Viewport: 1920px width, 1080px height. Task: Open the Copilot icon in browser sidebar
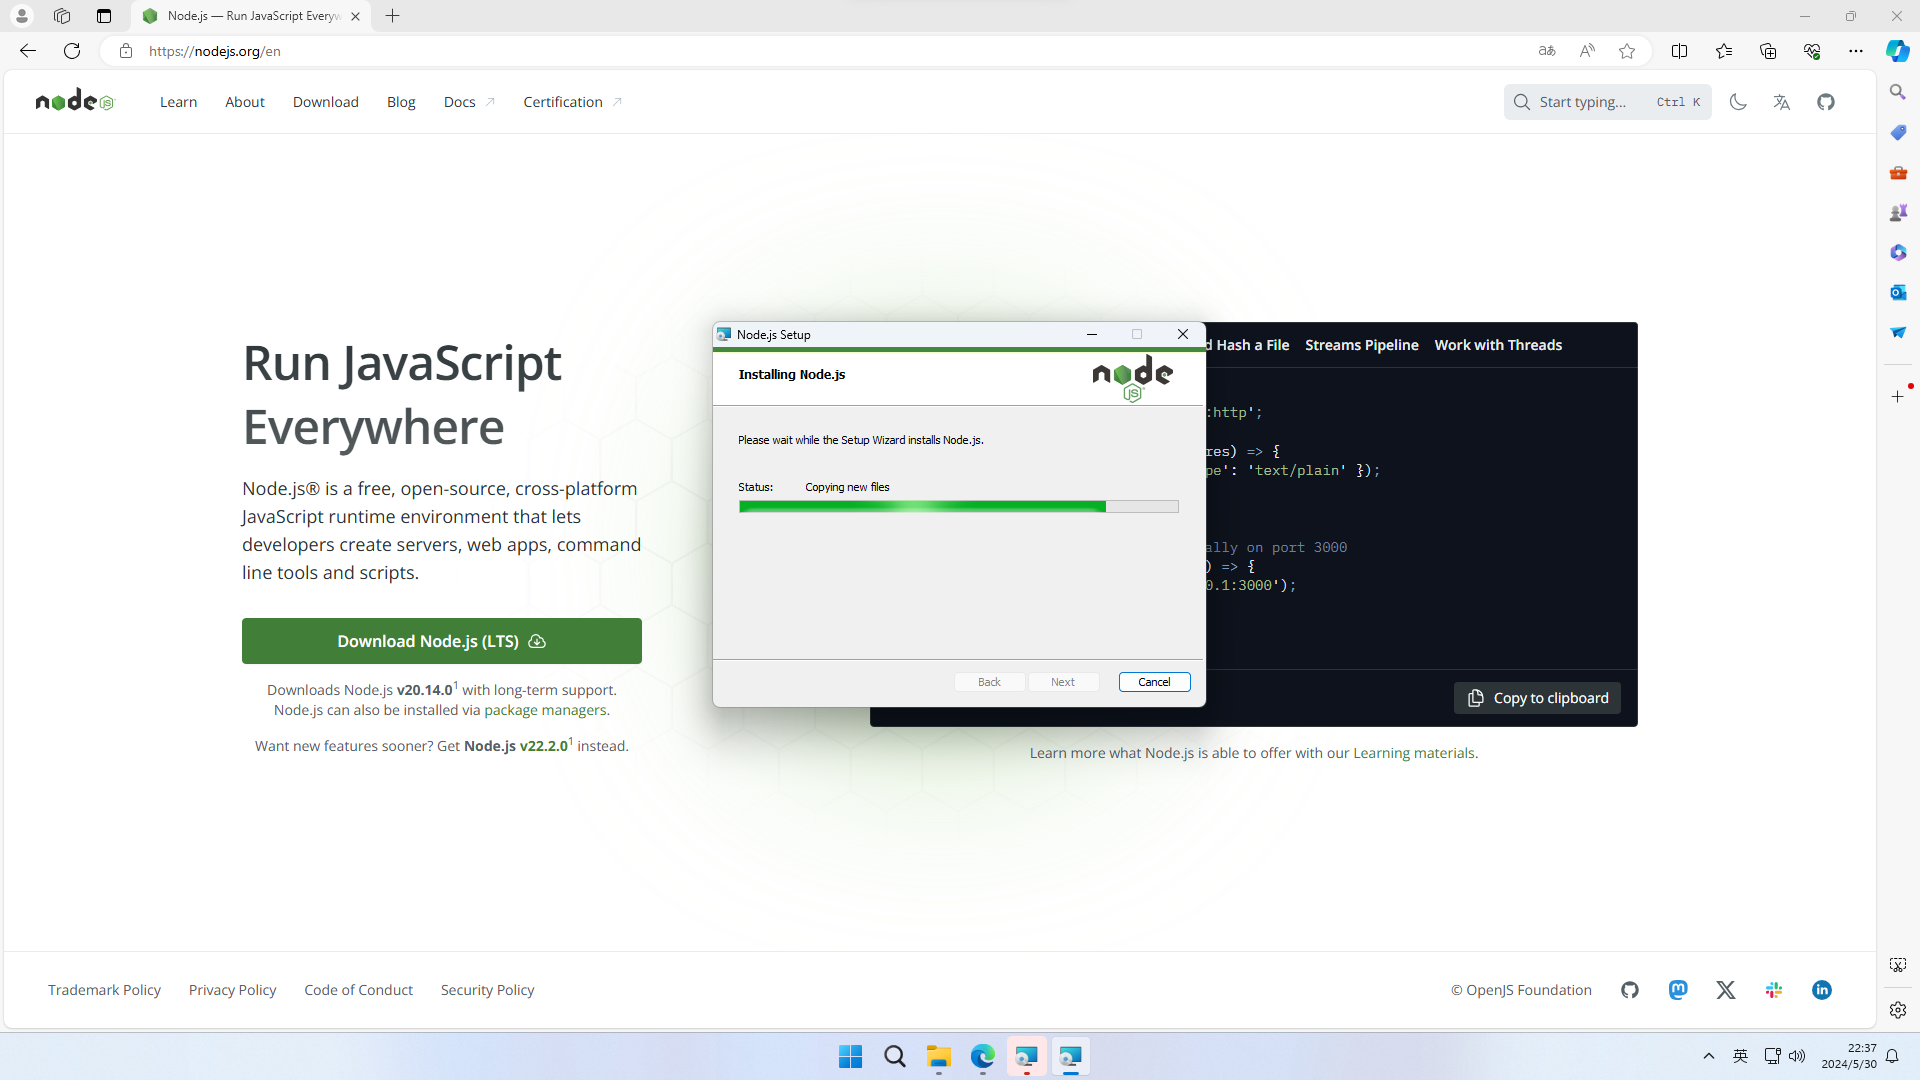pos(1897,51)
